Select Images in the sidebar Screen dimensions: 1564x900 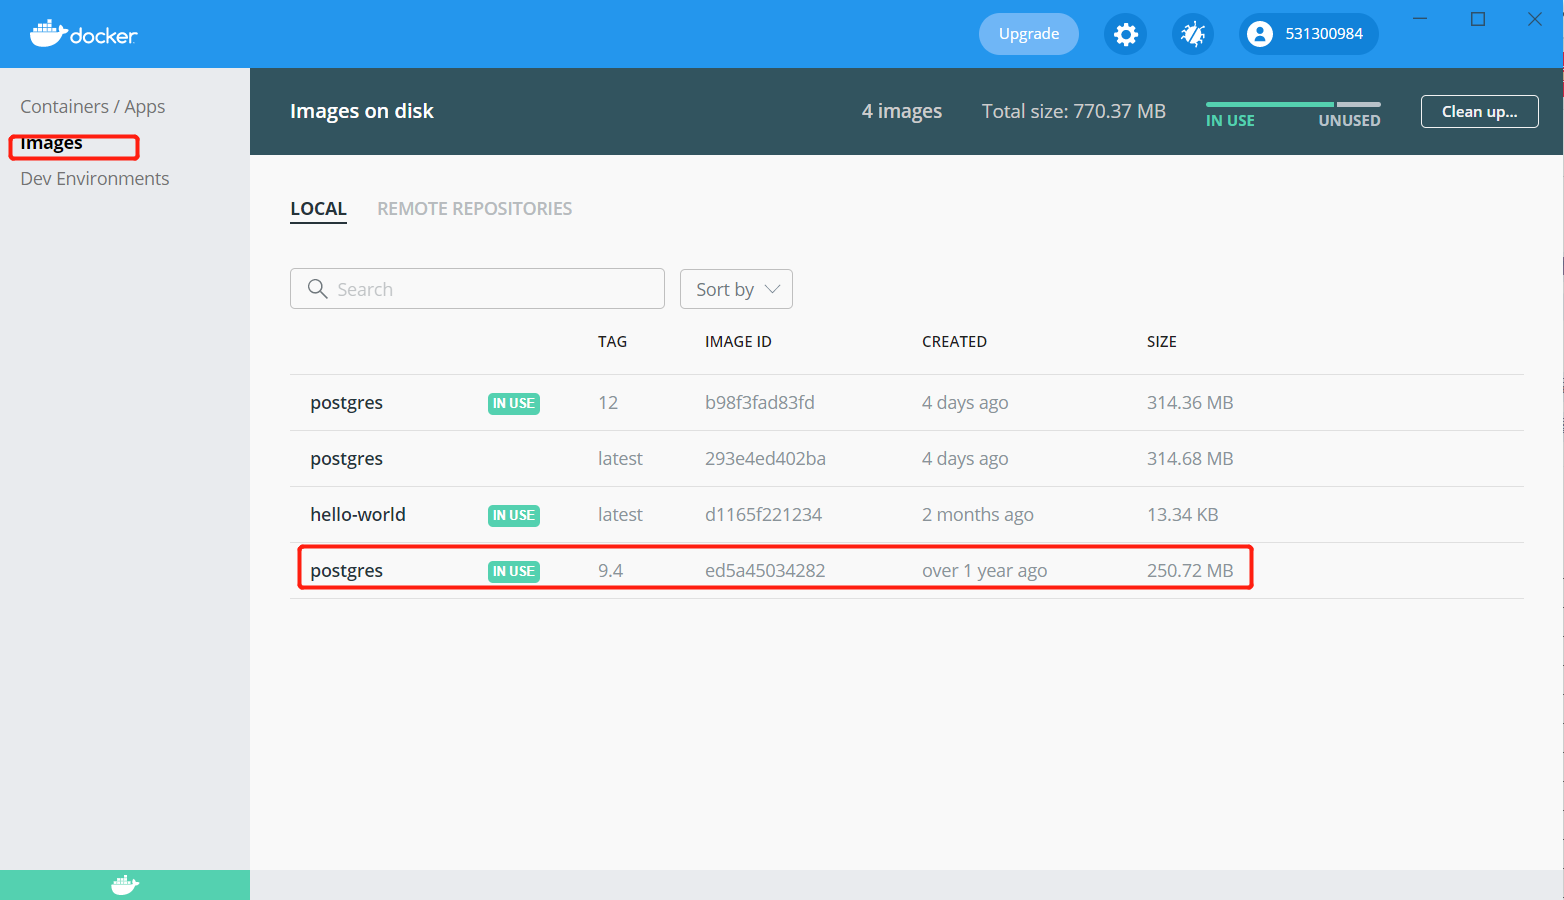52,143
